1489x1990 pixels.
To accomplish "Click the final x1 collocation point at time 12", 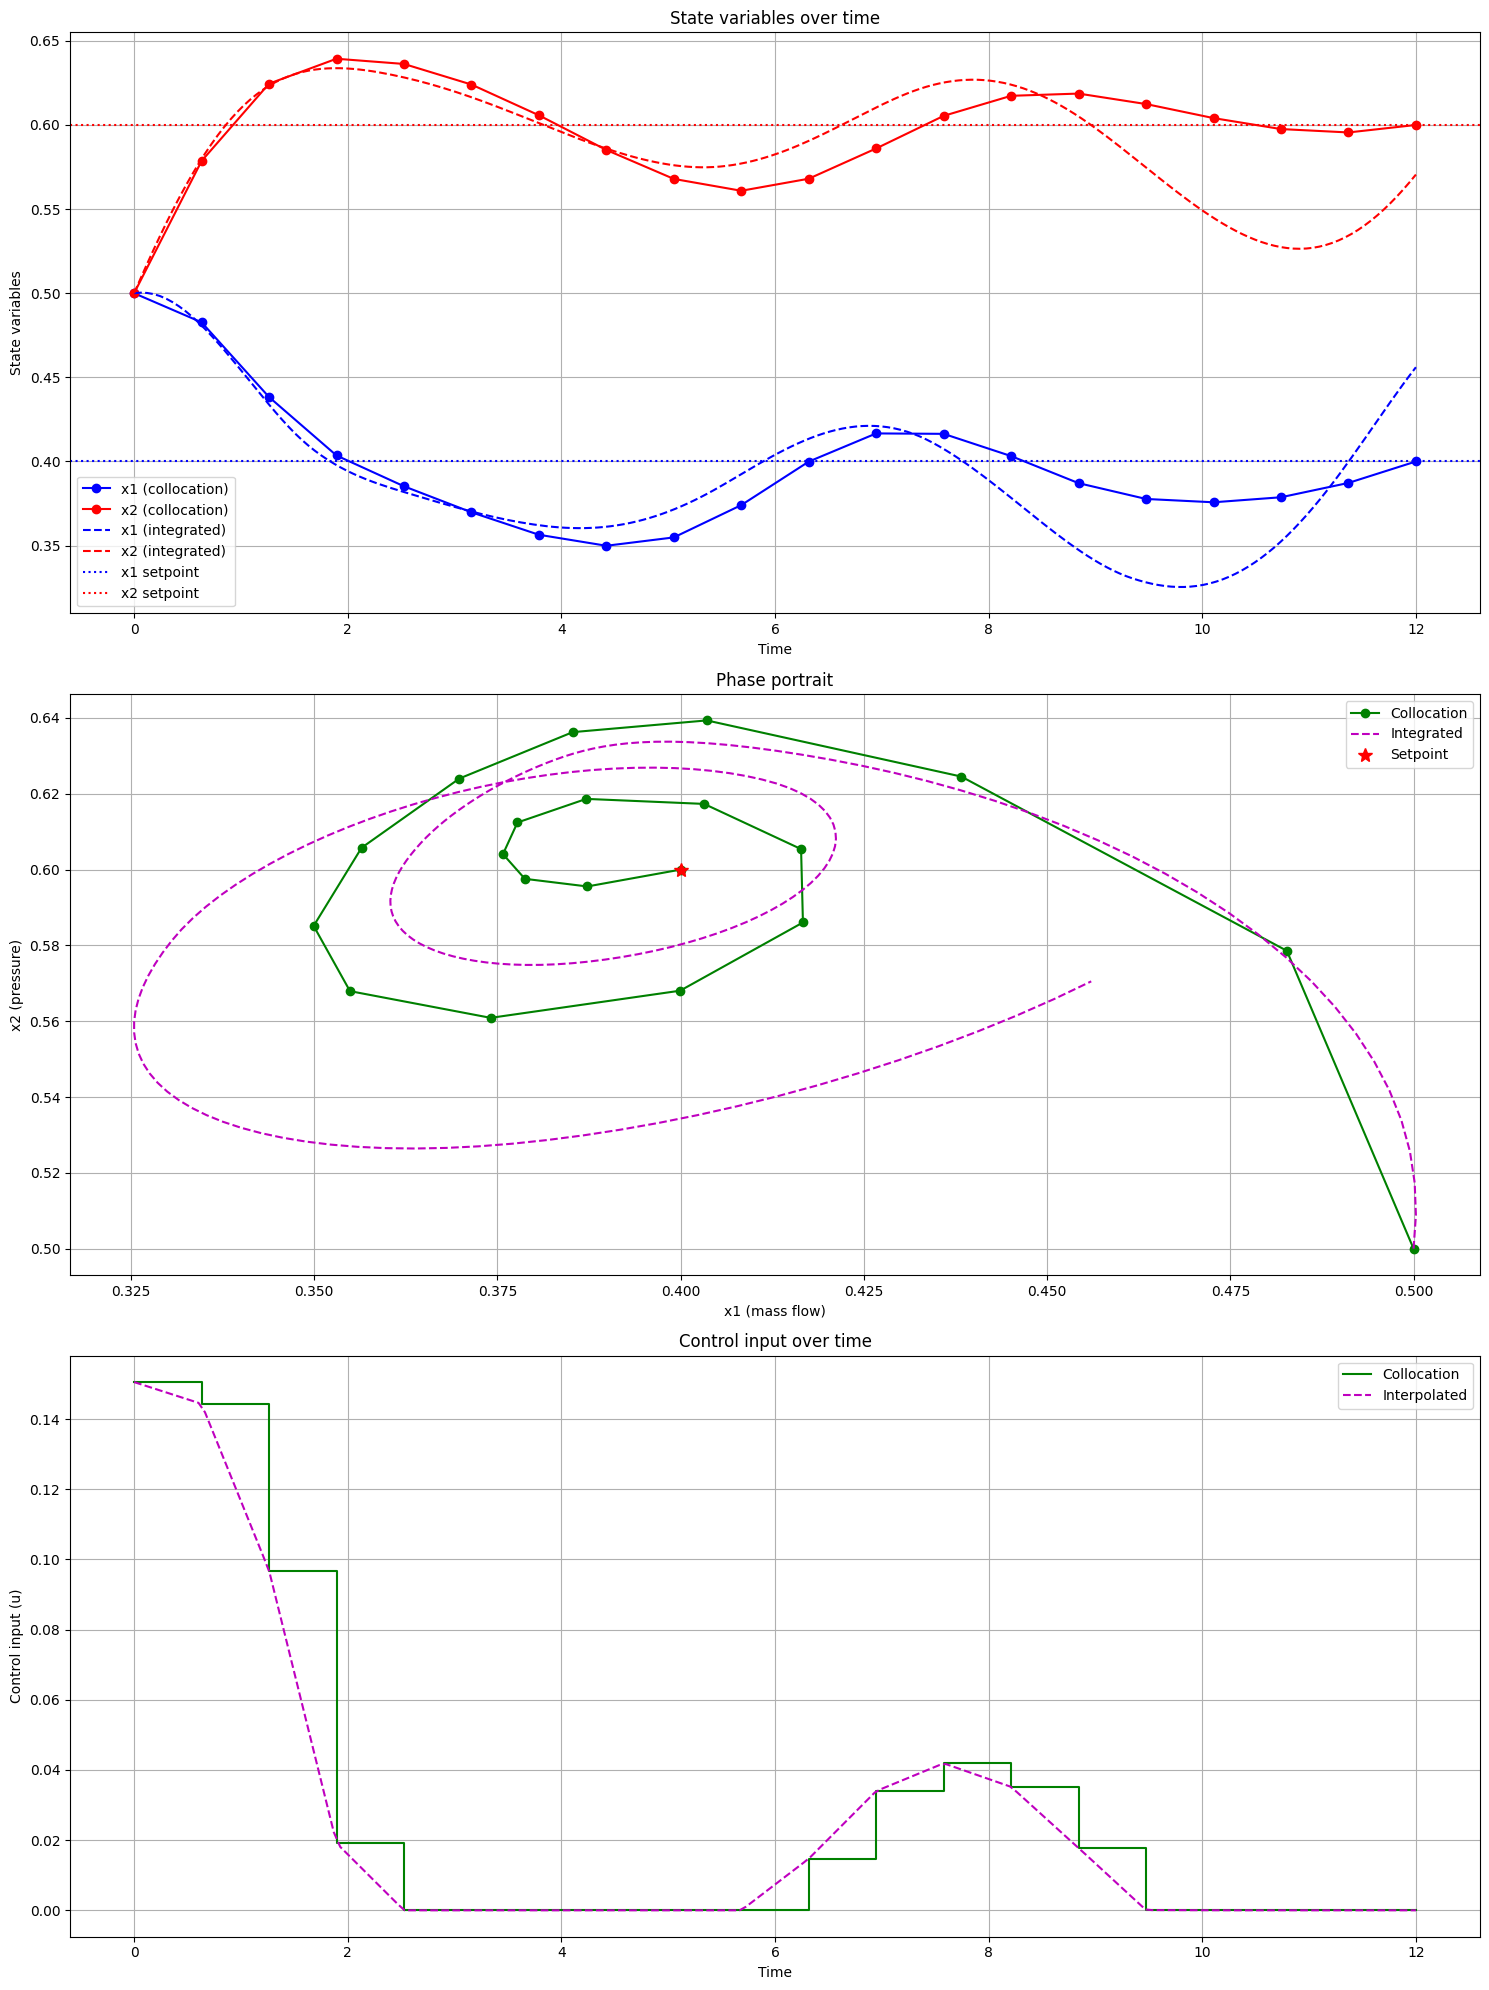I will coord(1416,461).
